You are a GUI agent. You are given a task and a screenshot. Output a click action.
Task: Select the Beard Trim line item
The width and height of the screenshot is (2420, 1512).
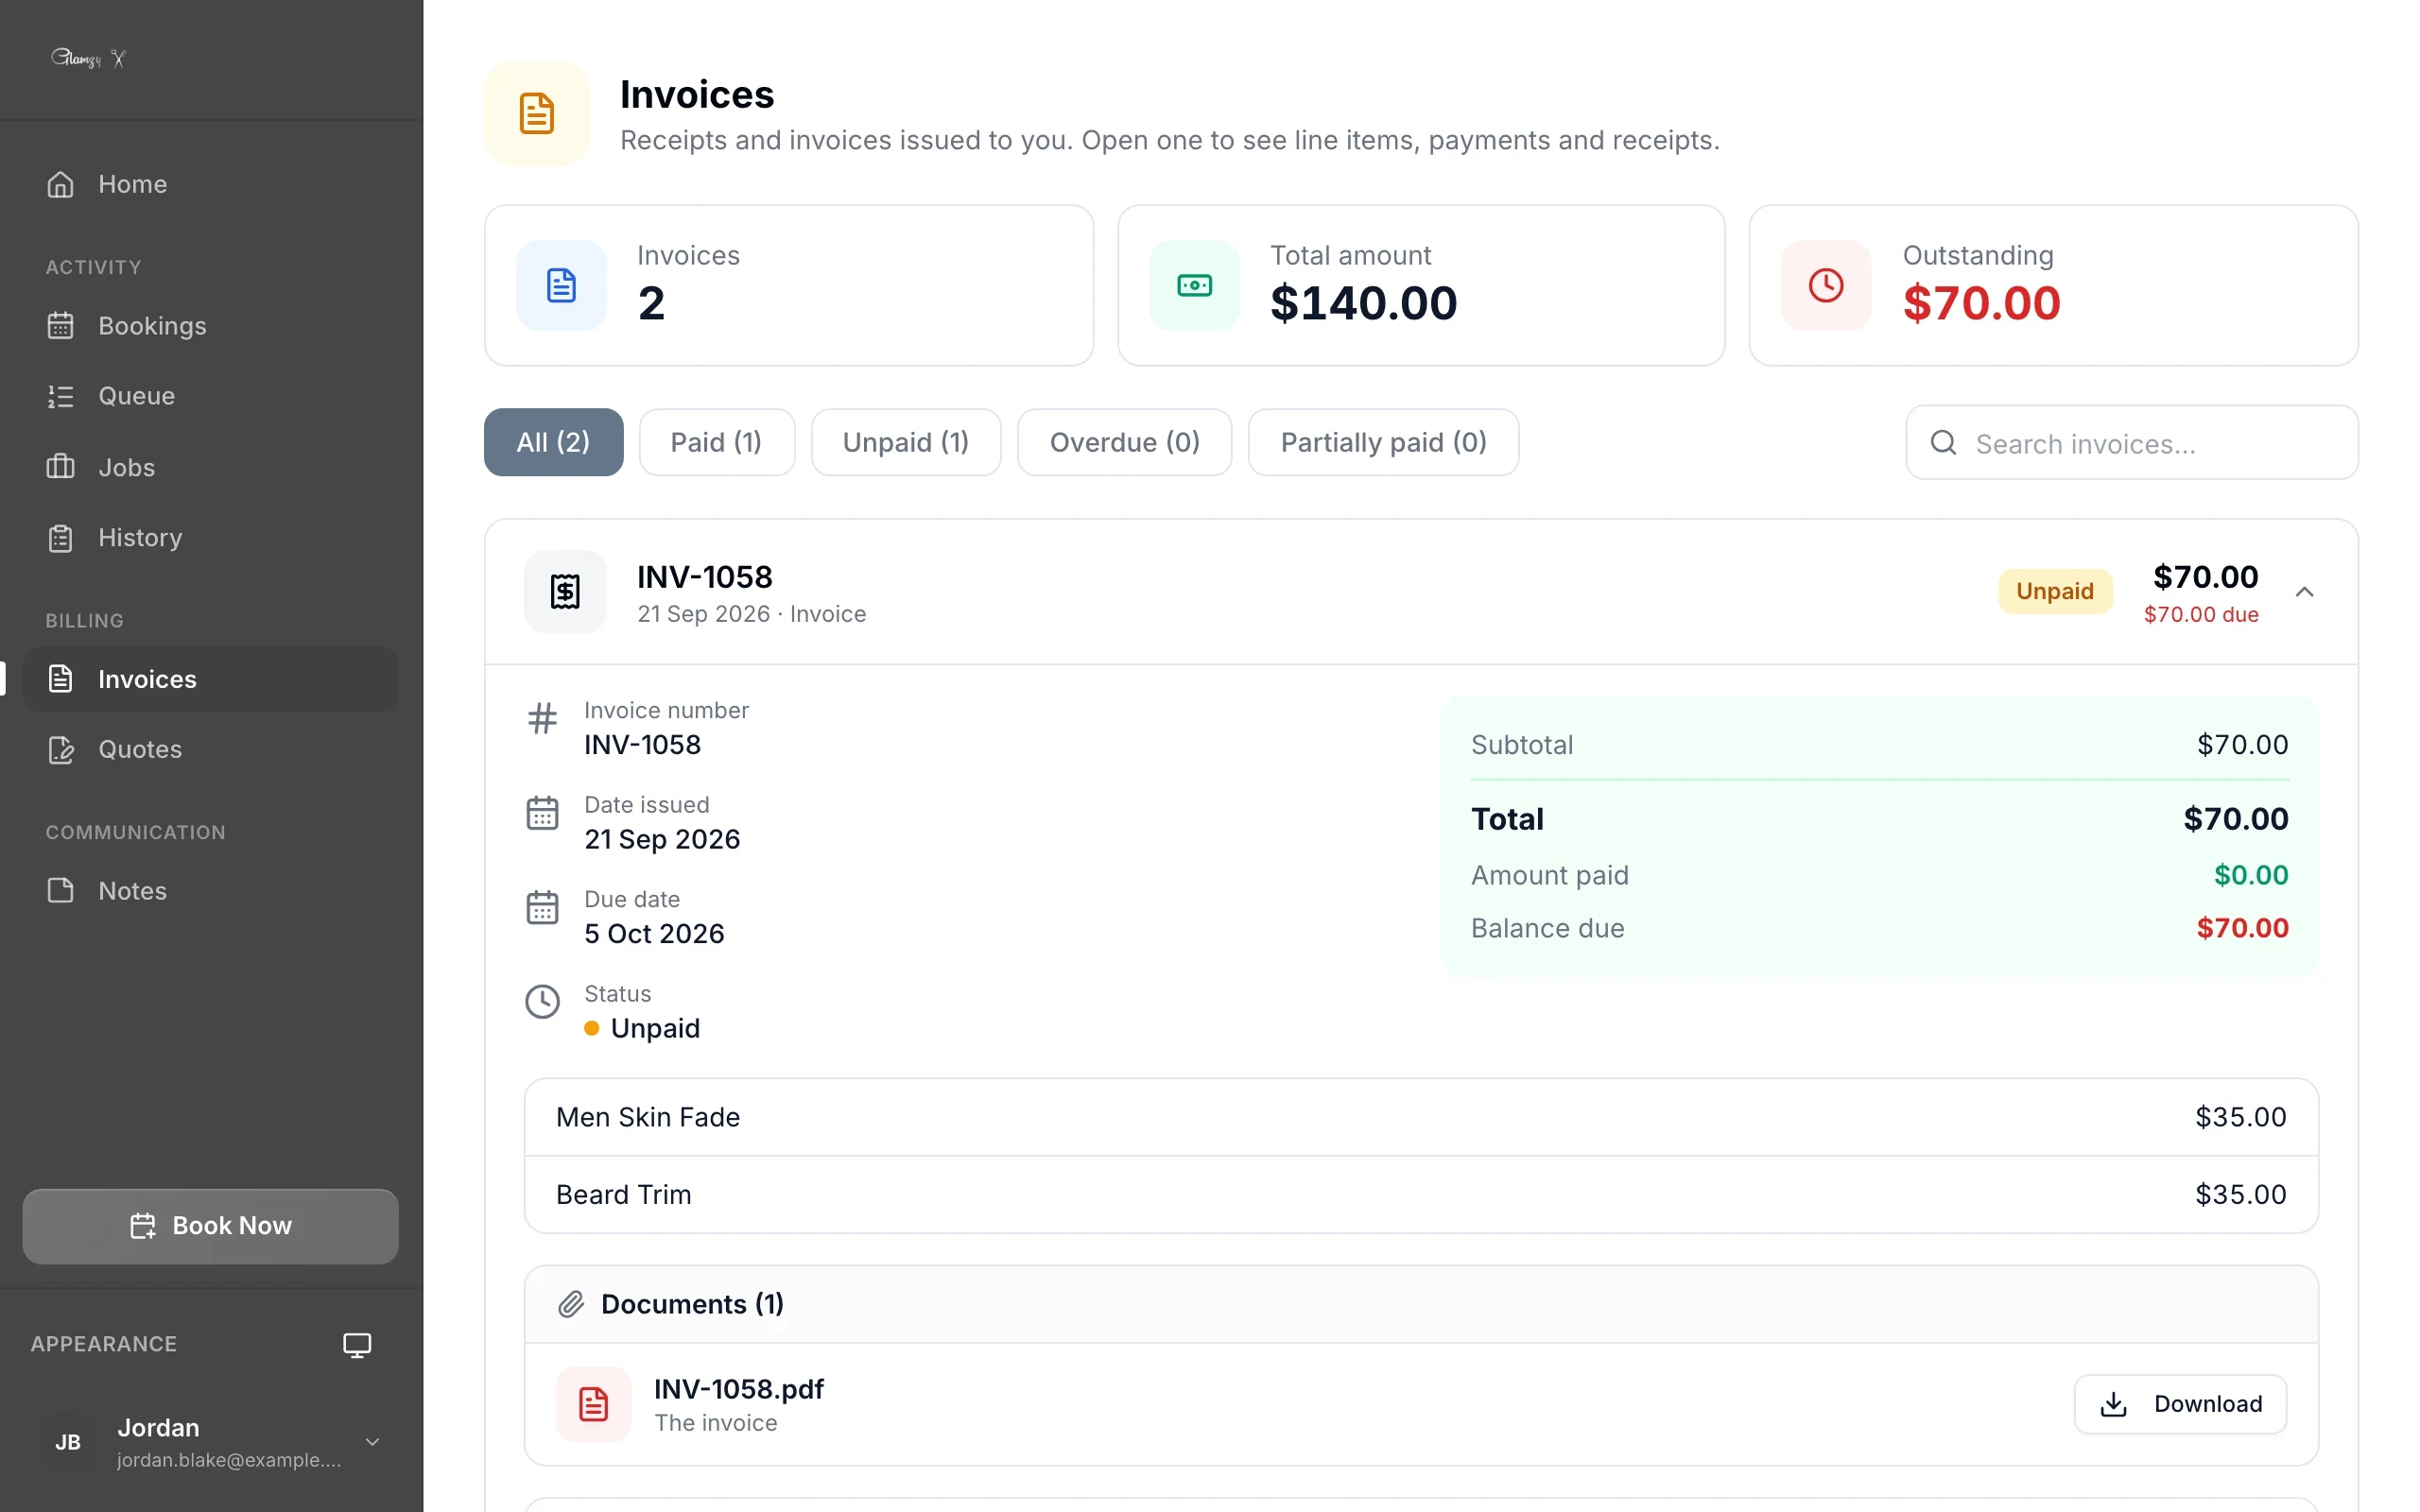1421,1195
